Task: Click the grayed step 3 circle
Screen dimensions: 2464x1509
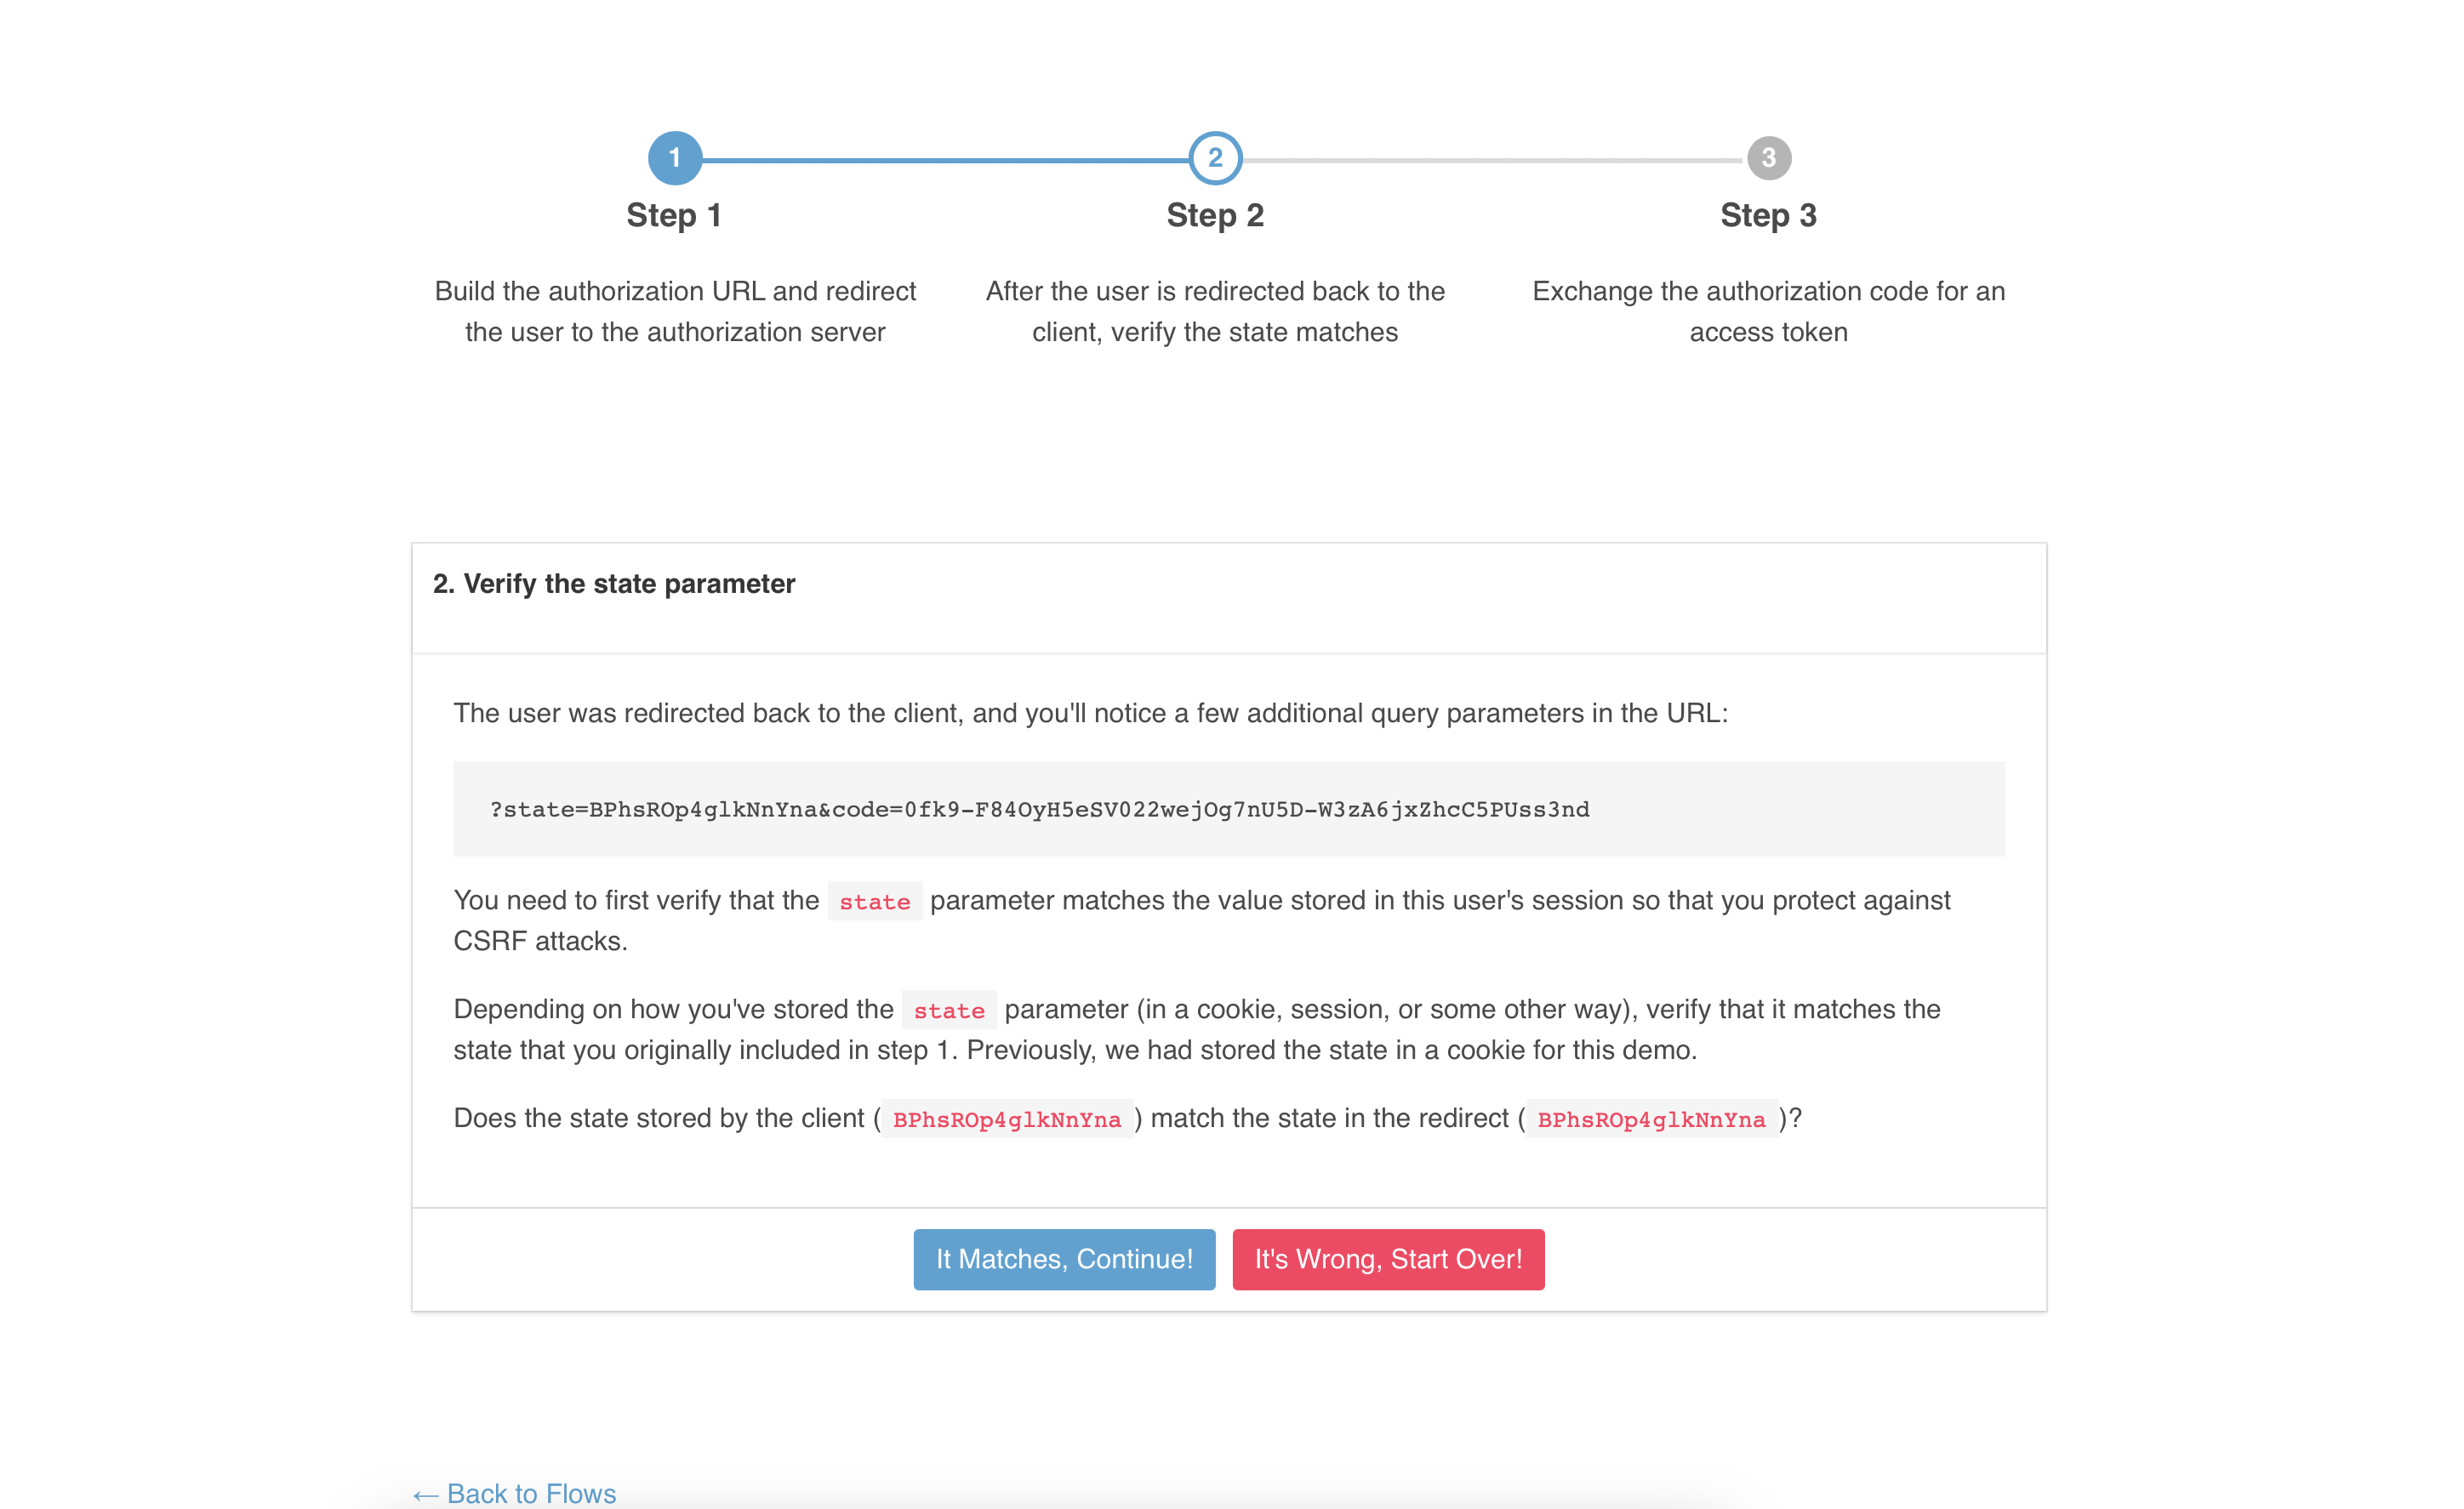Action: click(x=1768, y=158)
